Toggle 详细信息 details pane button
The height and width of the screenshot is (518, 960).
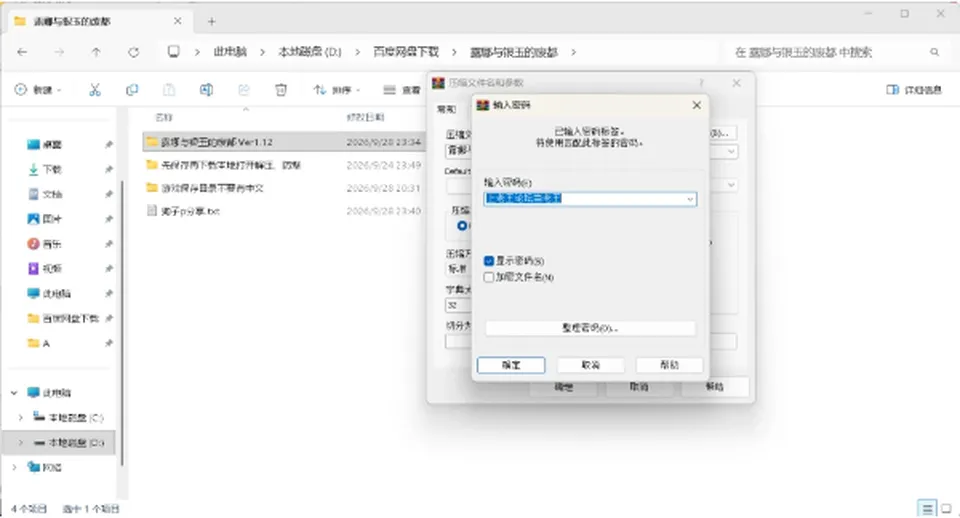point(914,90)
